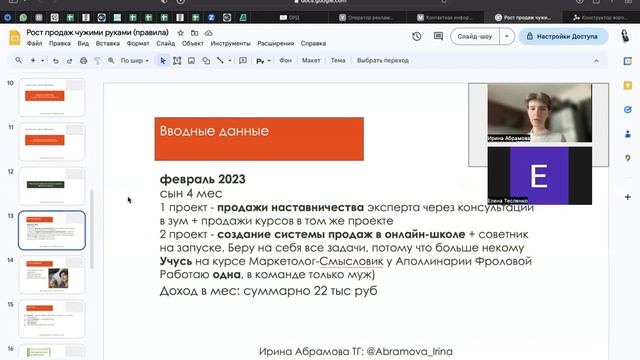Select slide 10 thumbnail
Screen dimensions: 640x360
(52, 97)
